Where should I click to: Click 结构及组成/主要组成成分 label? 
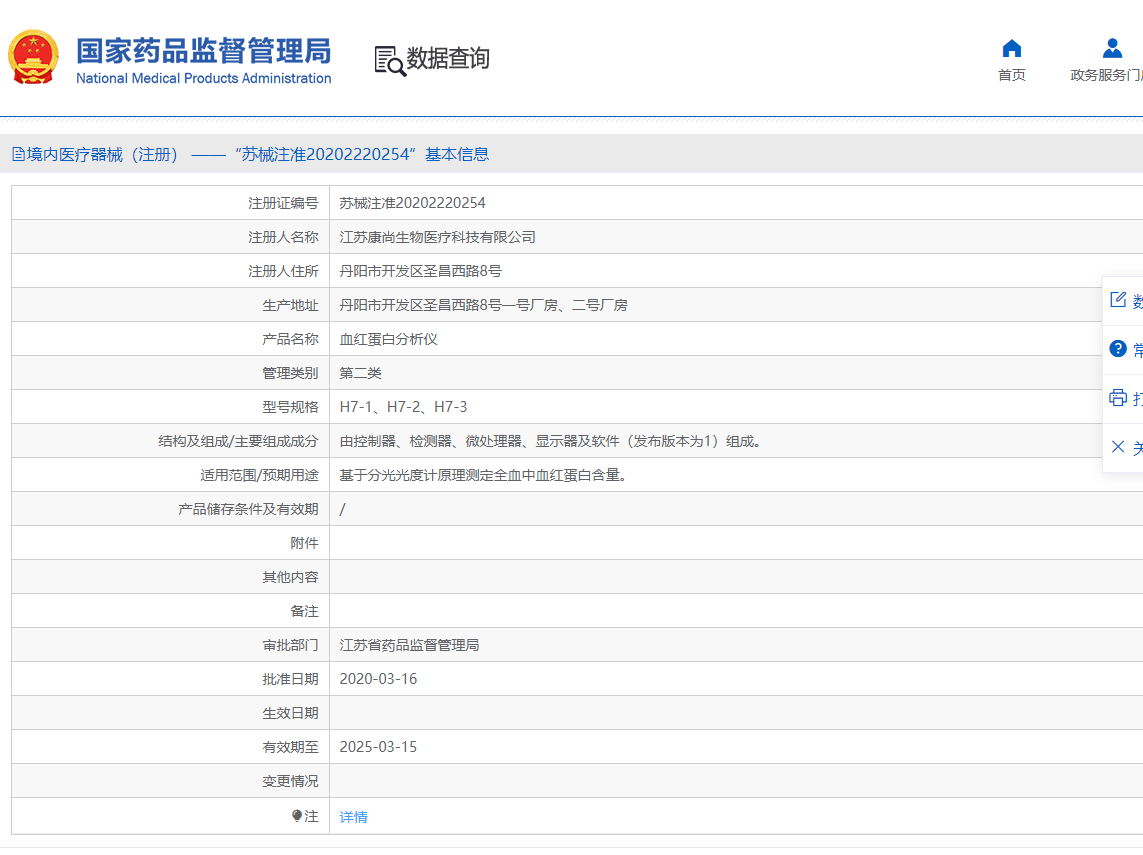coord(238,441)
